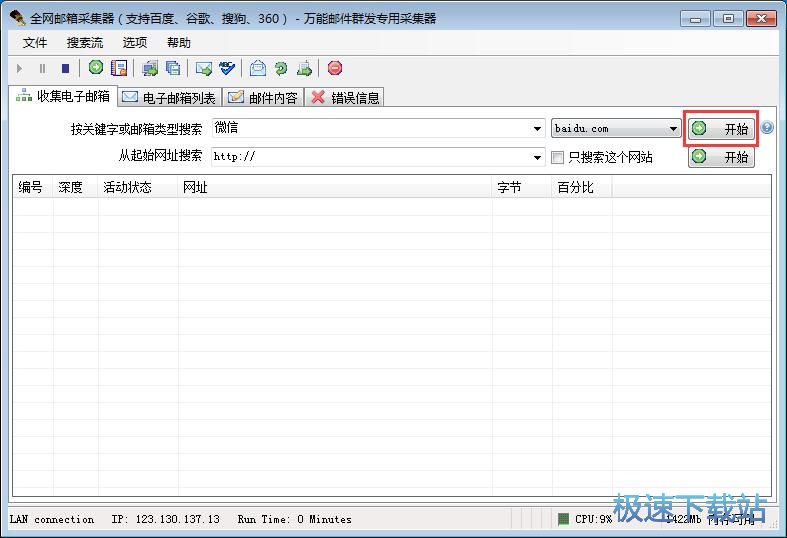Viewport: 787px width, 538px height.
Task: Maximize the window
Action: (728, 19)
